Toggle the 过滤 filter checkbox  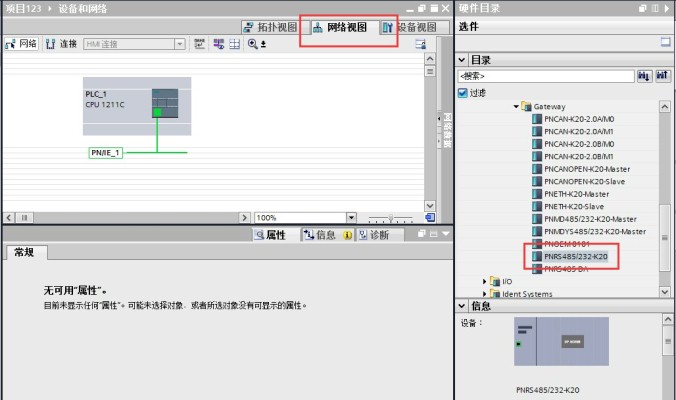tap(463, 92)
